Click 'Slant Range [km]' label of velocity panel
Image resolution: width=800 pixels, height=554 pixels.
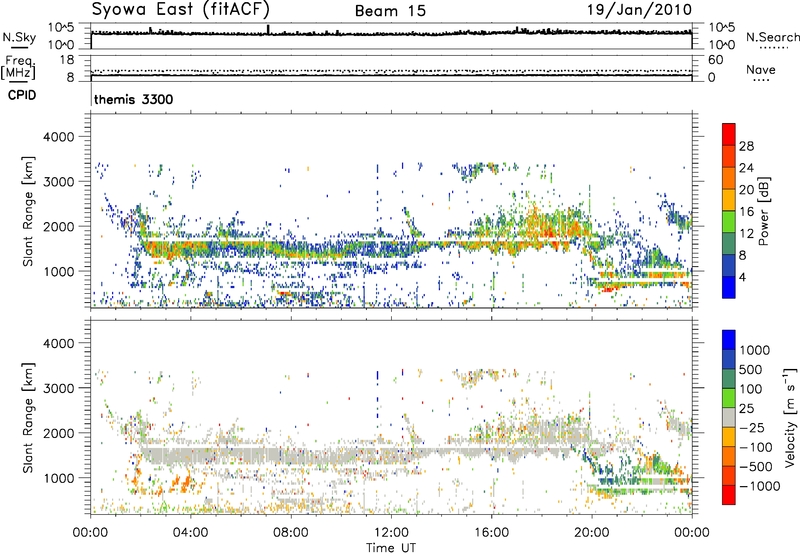coord(28,418)
